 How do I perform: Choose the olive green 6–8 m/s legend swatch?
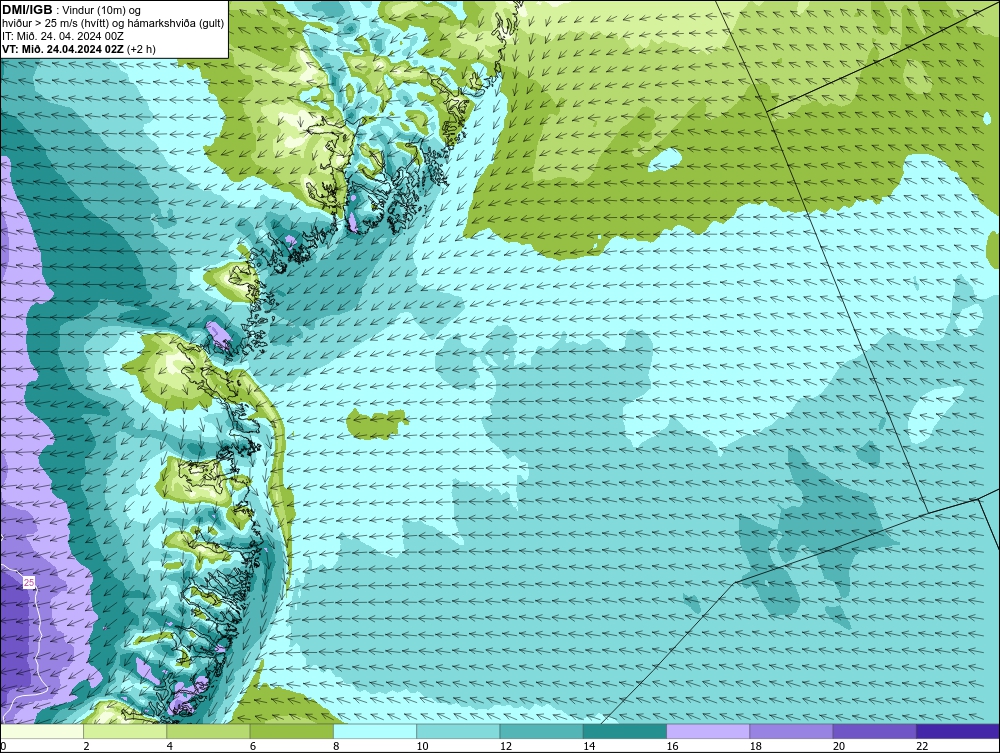[x=291, y=731]
